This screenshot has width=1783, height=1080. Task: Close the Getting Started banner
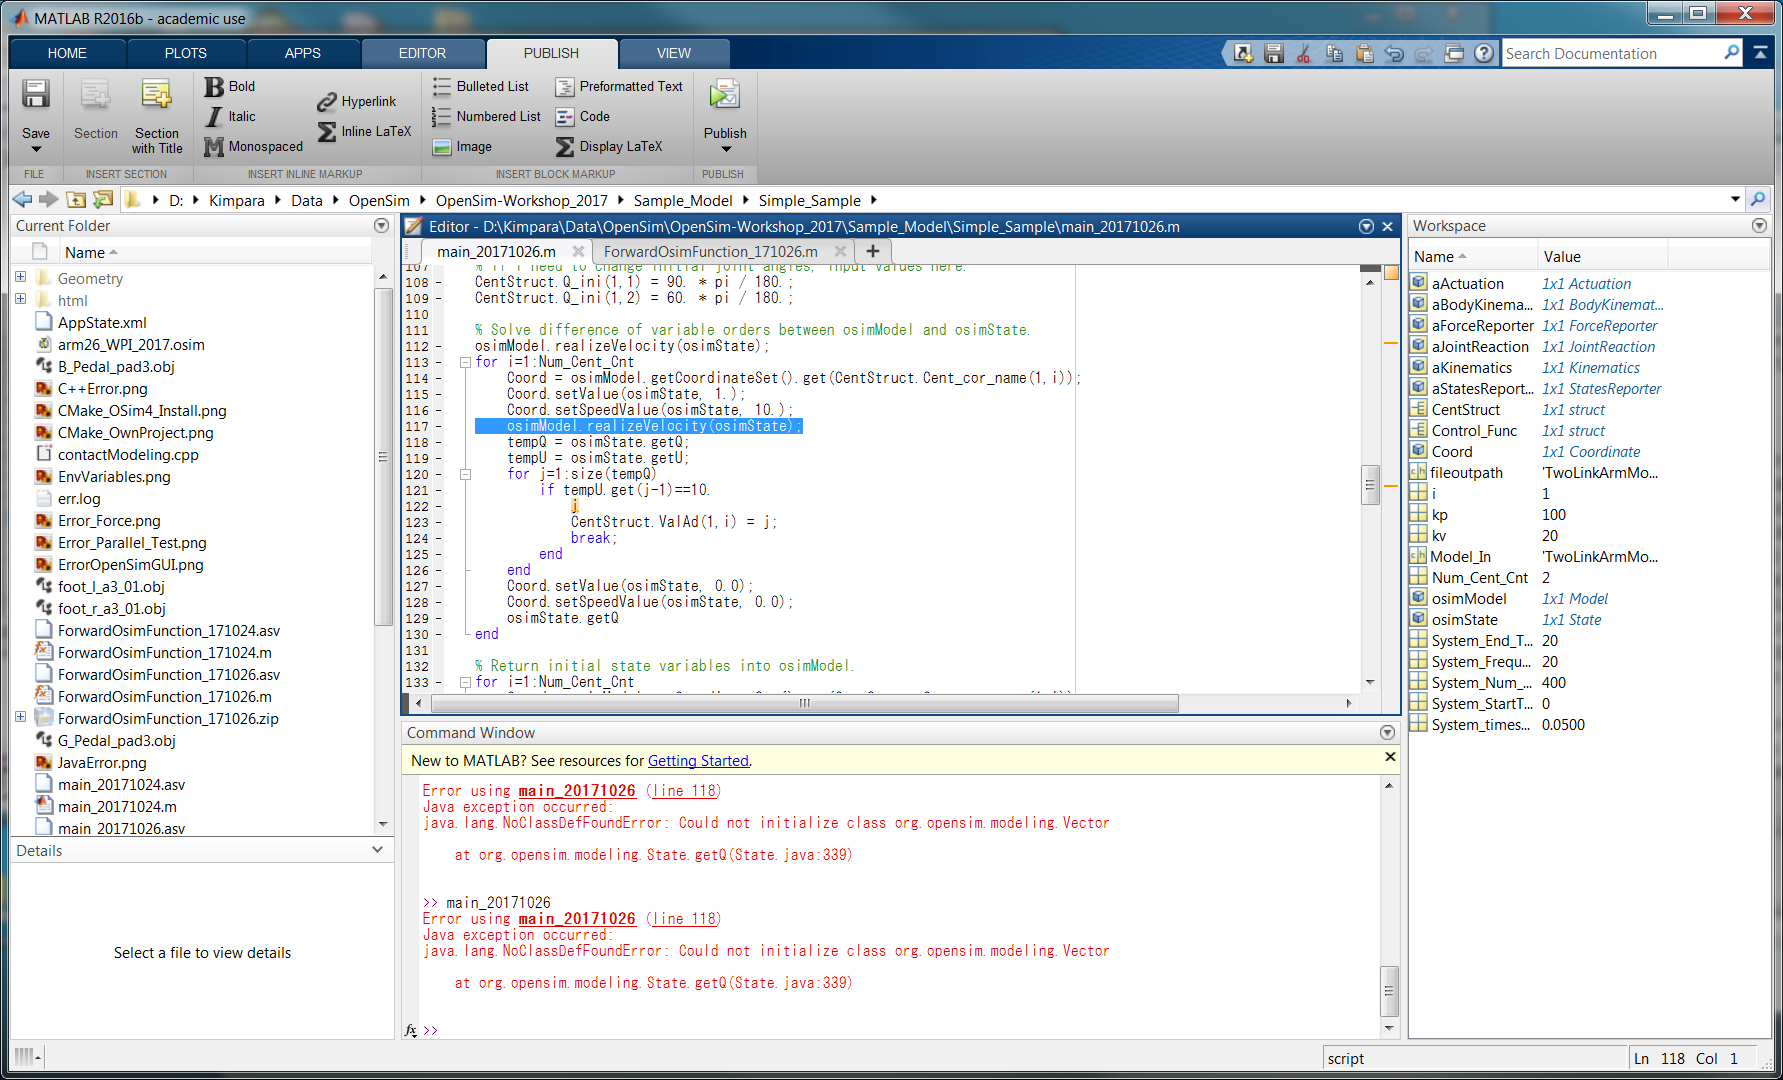point(1389,757)
